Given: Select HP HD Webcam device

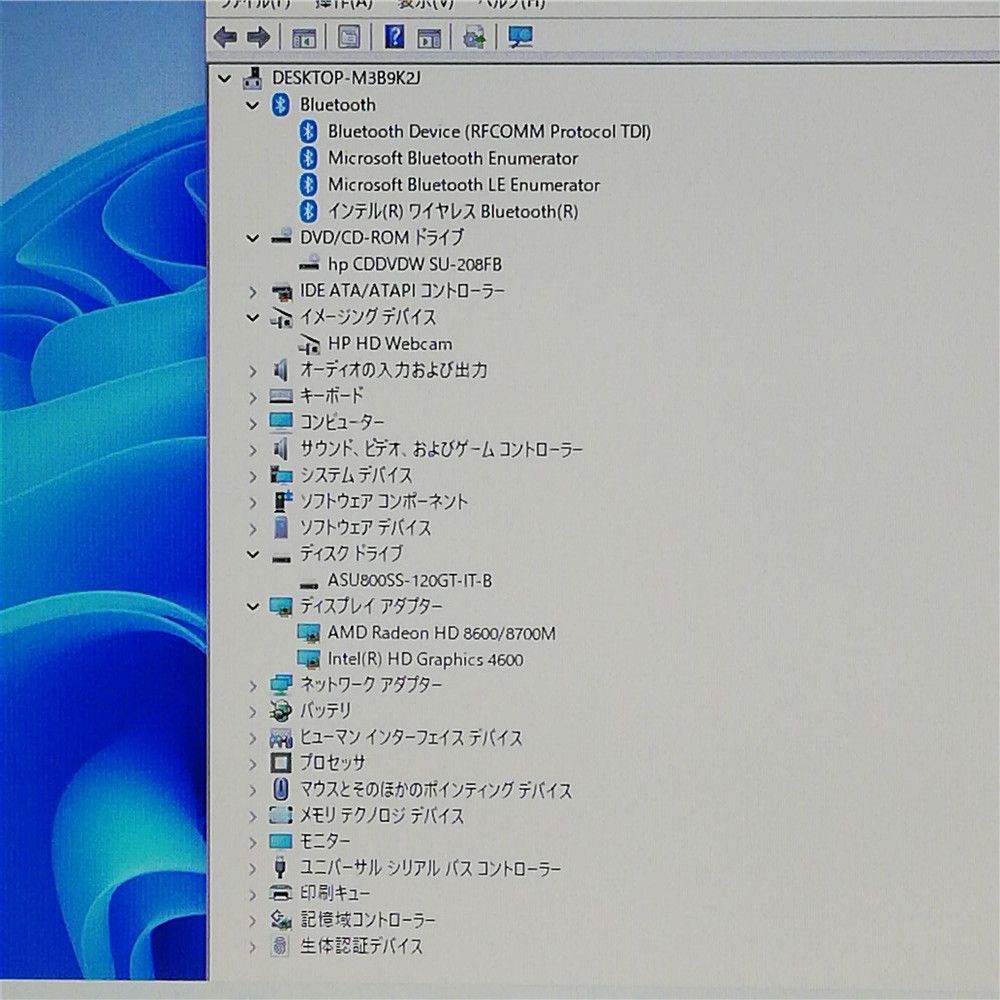Looking at the screenshot, I should (390, 344).
